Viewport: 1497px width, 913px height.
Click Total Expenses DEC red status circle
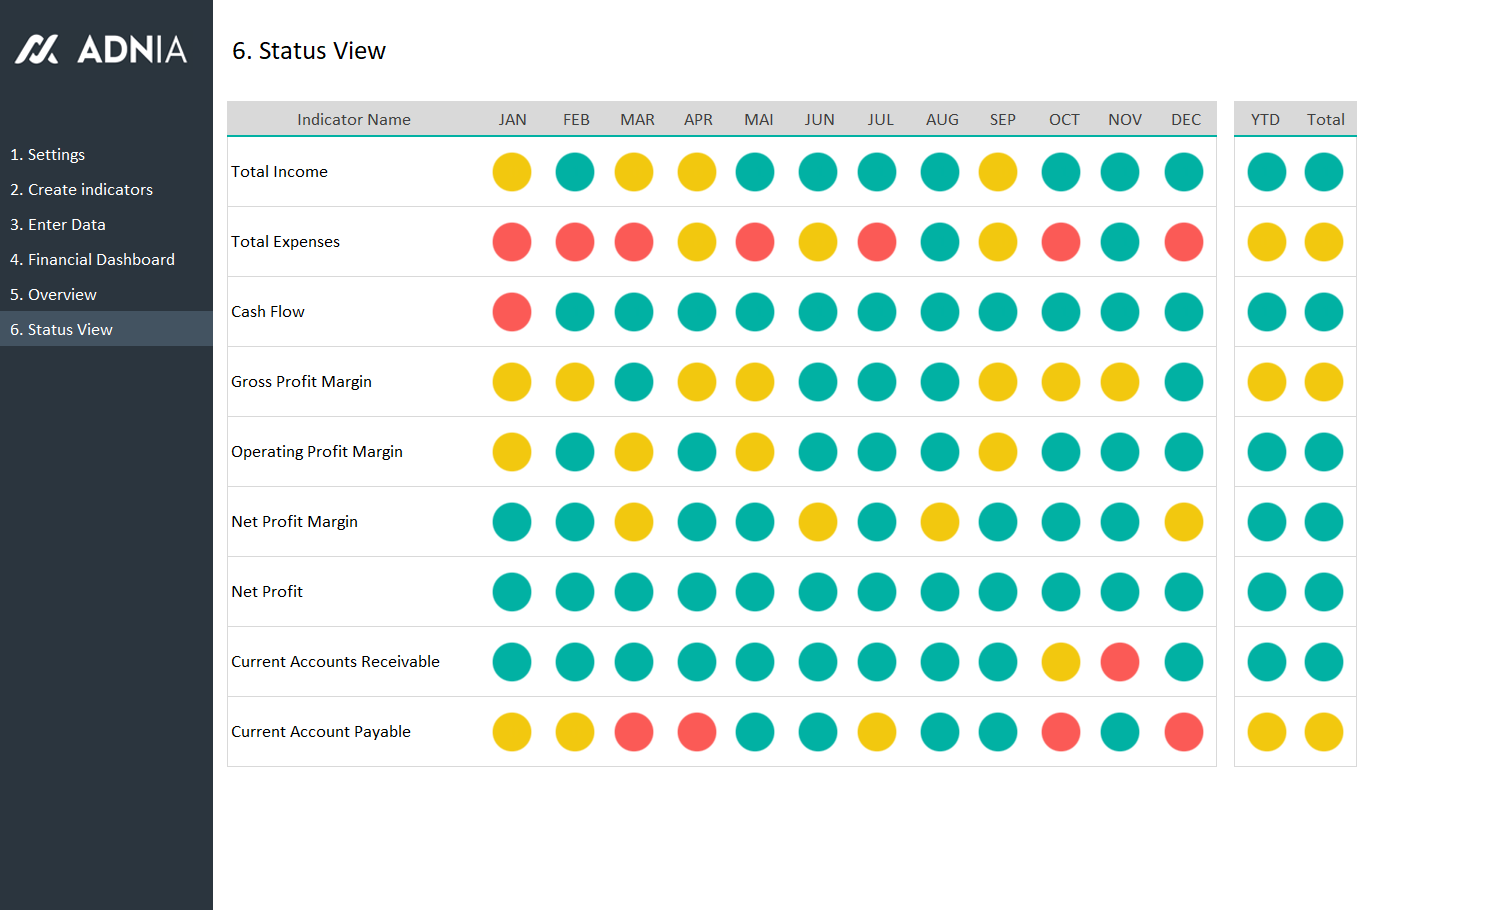coord(1184,242)
